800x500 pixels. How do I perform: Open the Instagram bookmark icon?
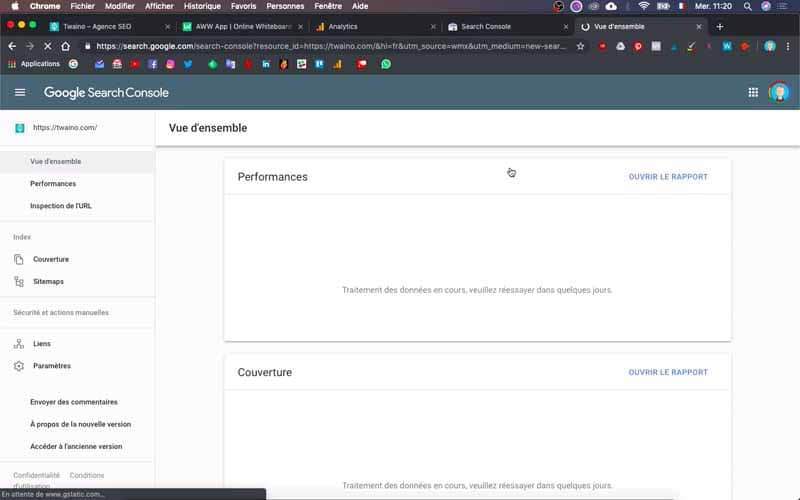click(x=170, y=64)
